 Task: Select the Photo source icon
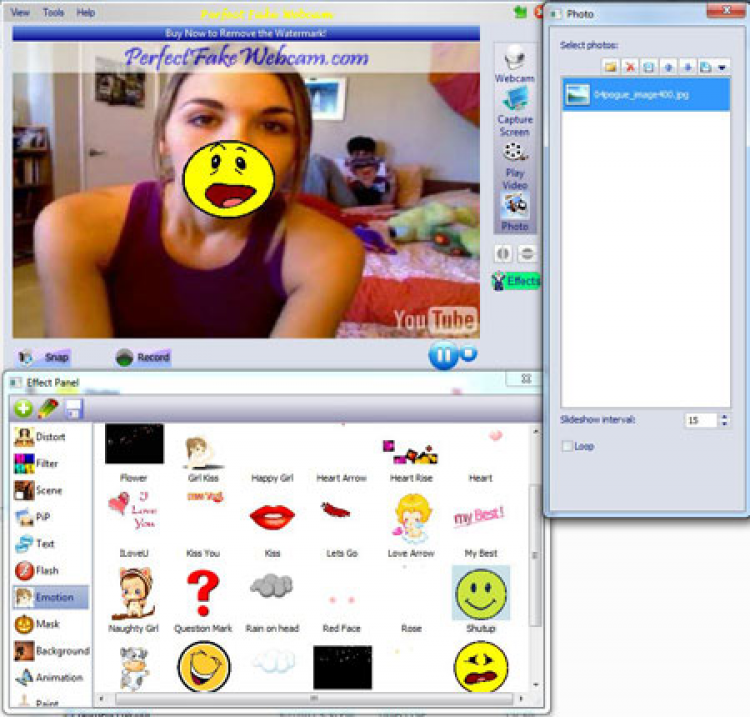[x=514, y=212]
